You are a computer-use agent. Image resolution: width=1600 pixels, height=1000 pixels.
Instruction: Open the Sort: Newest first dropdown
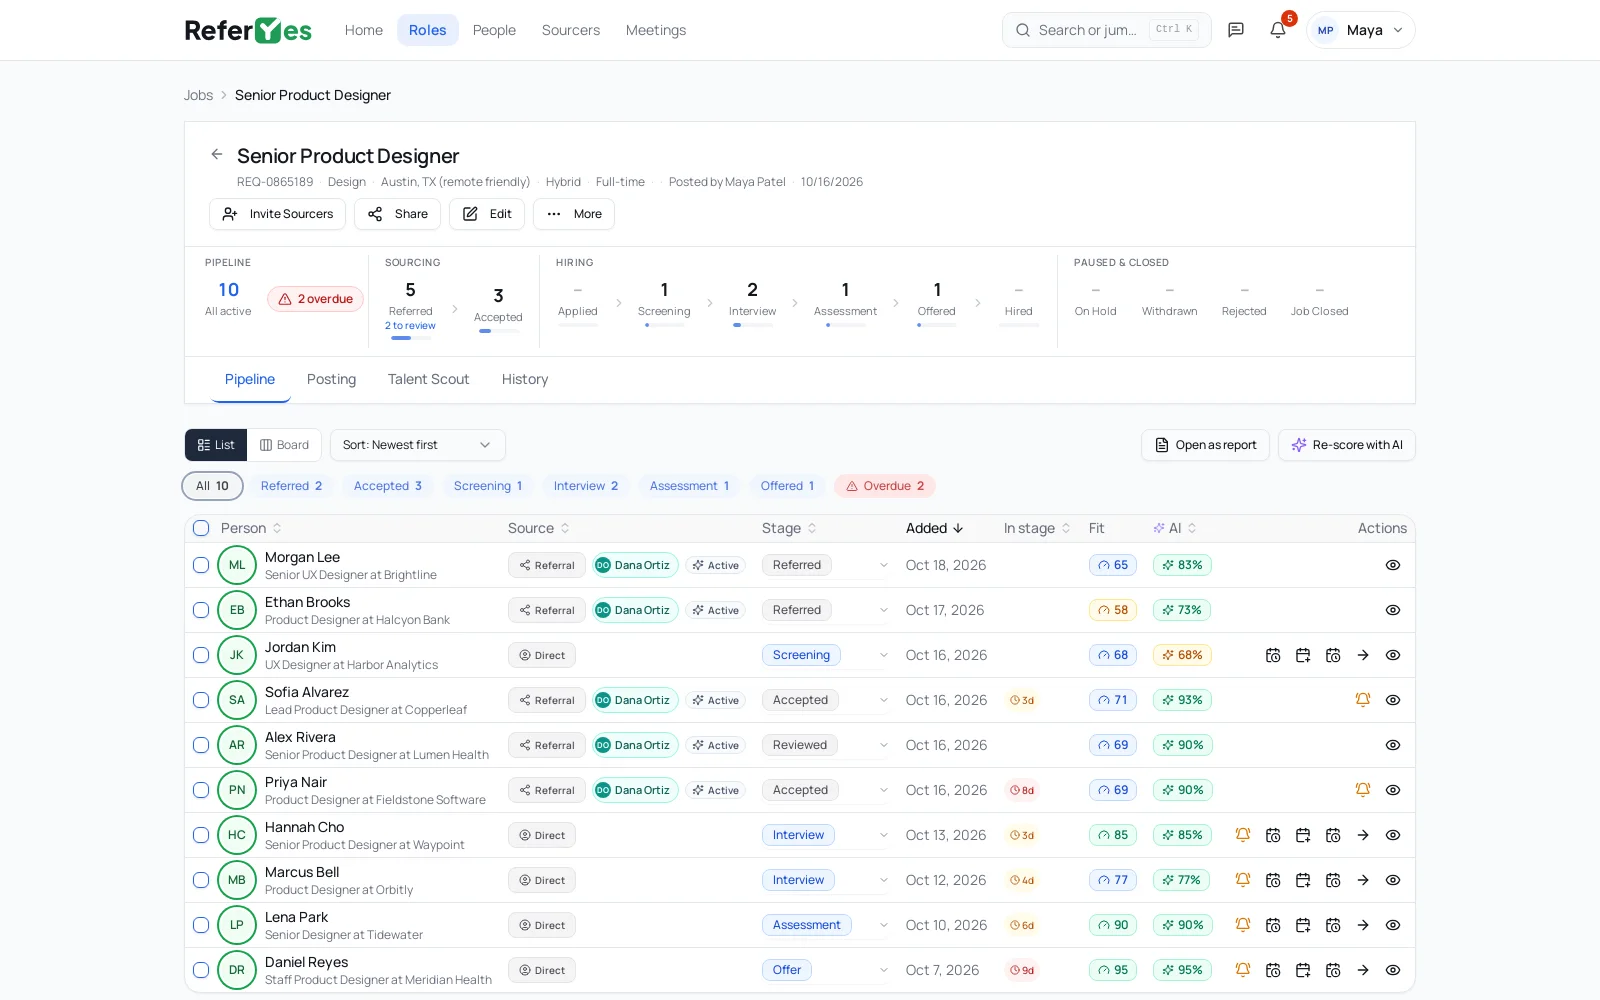click(x=417, y=445)
